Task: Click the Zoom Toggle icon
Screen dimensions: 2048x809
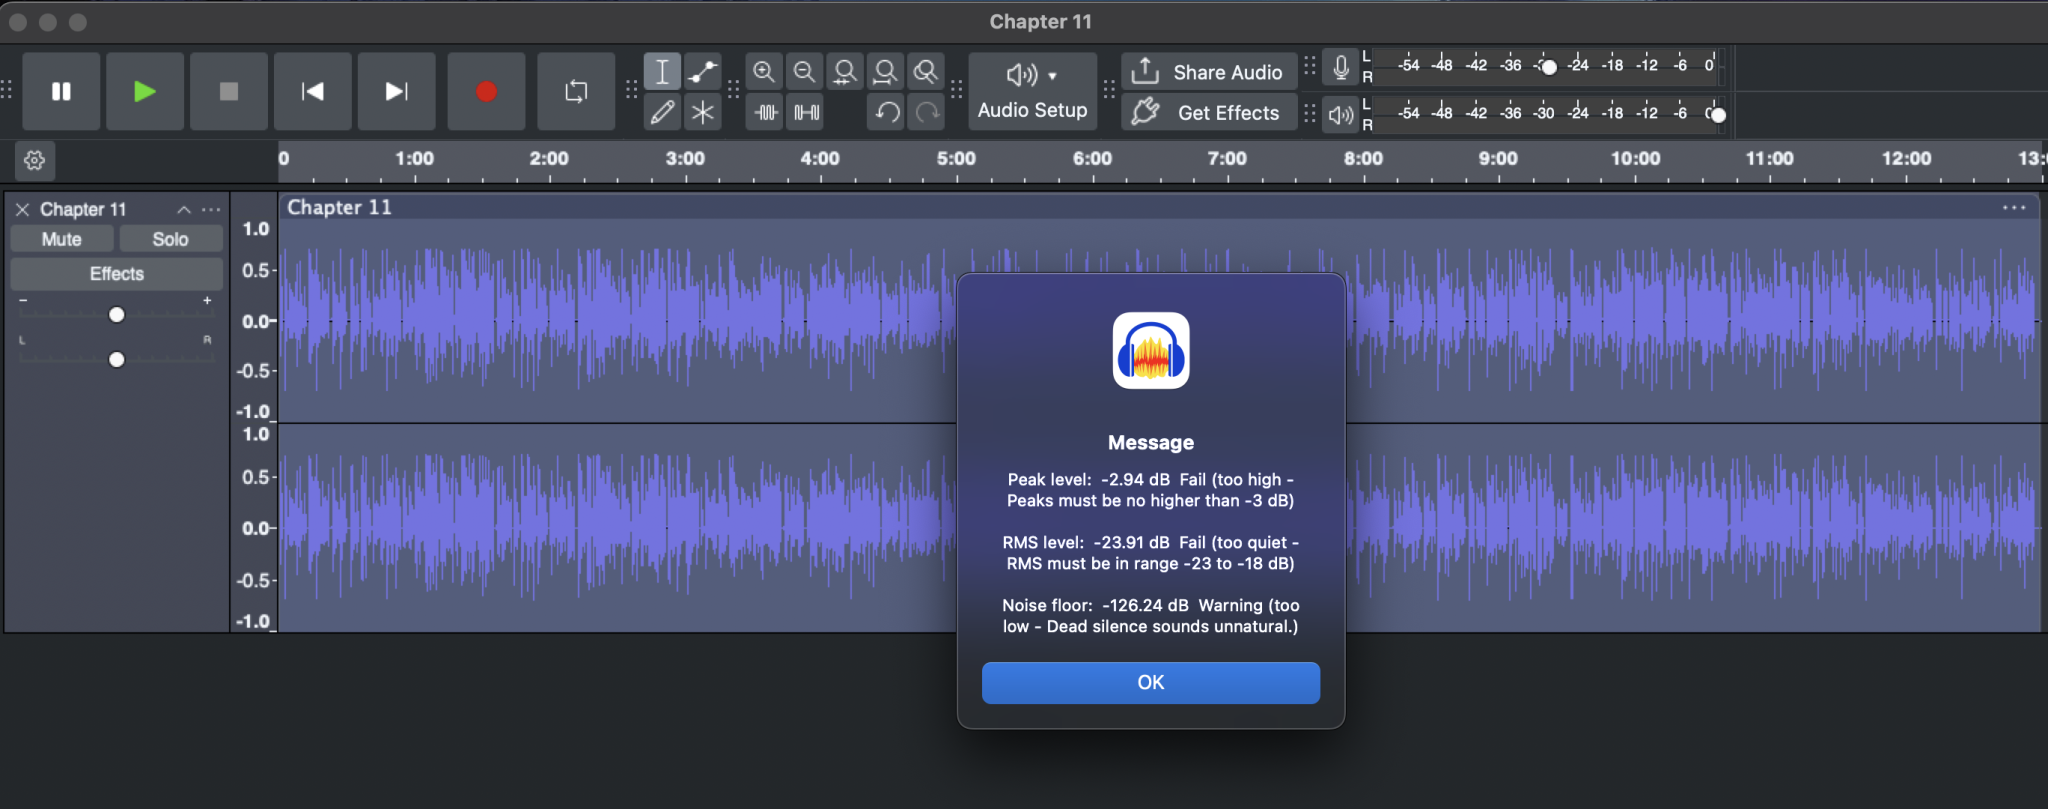Action: point(926,72)
